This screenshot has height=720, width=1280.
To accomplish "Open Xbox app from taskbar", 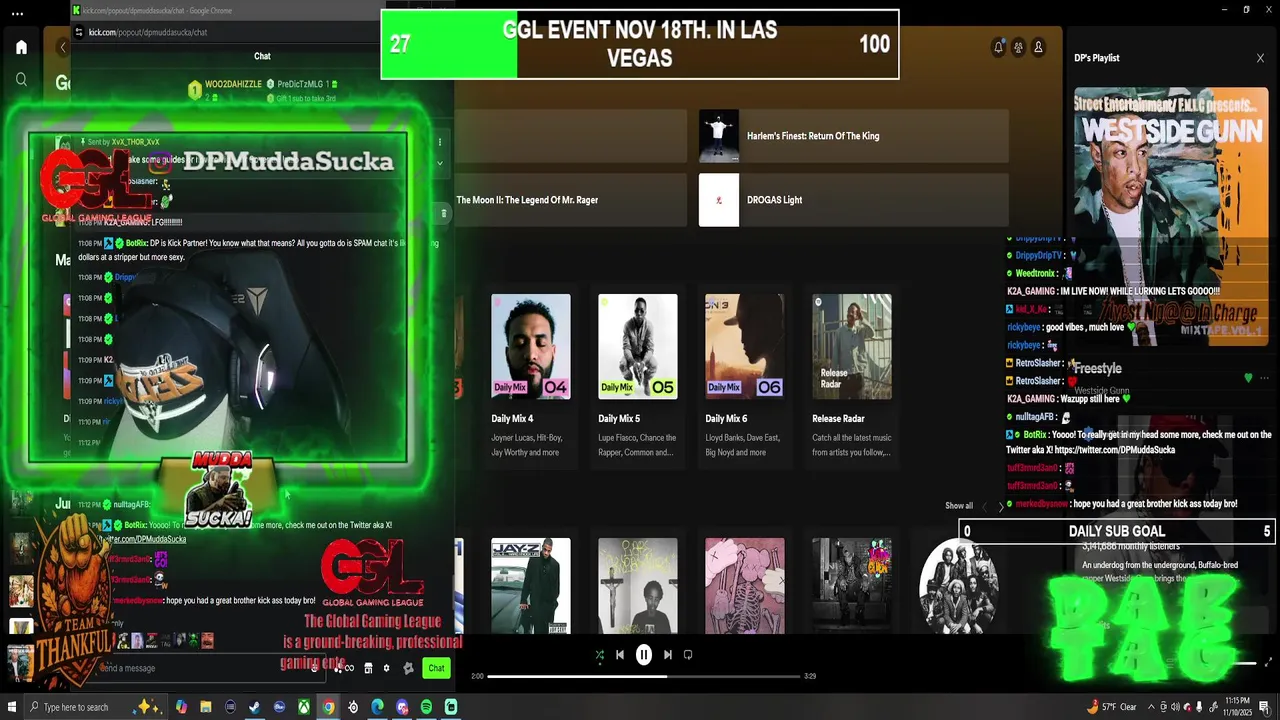I will click(304, 707).
